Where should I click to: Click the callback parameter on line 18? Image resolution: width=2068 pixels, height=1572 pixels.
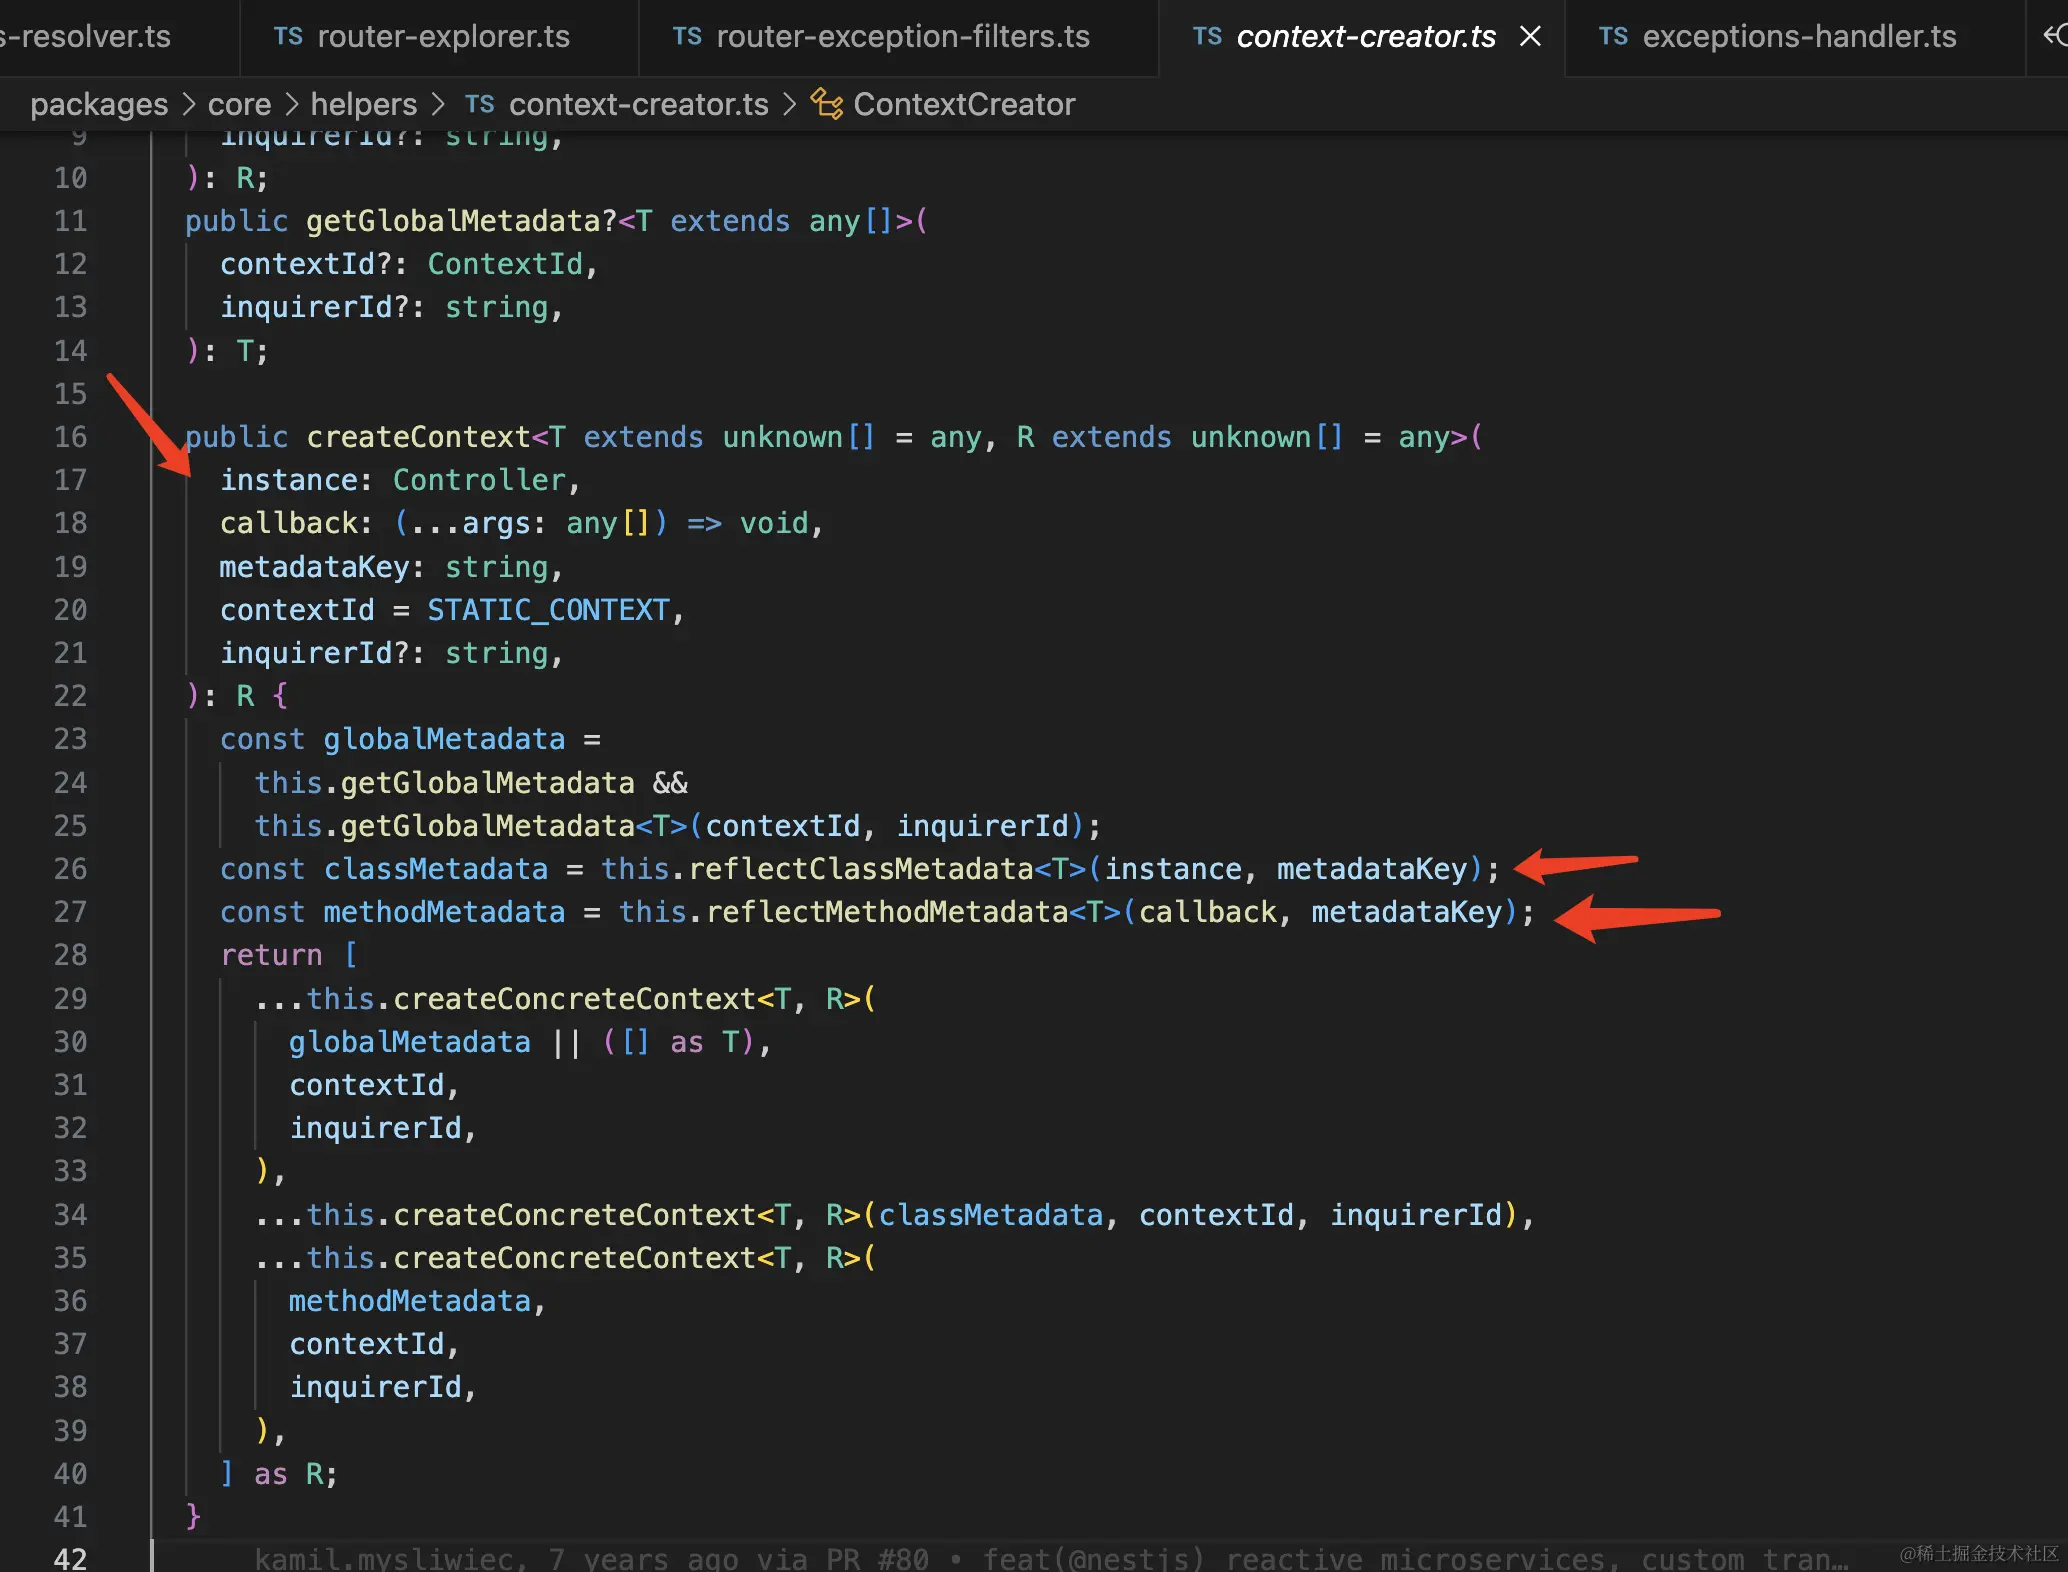288,523
